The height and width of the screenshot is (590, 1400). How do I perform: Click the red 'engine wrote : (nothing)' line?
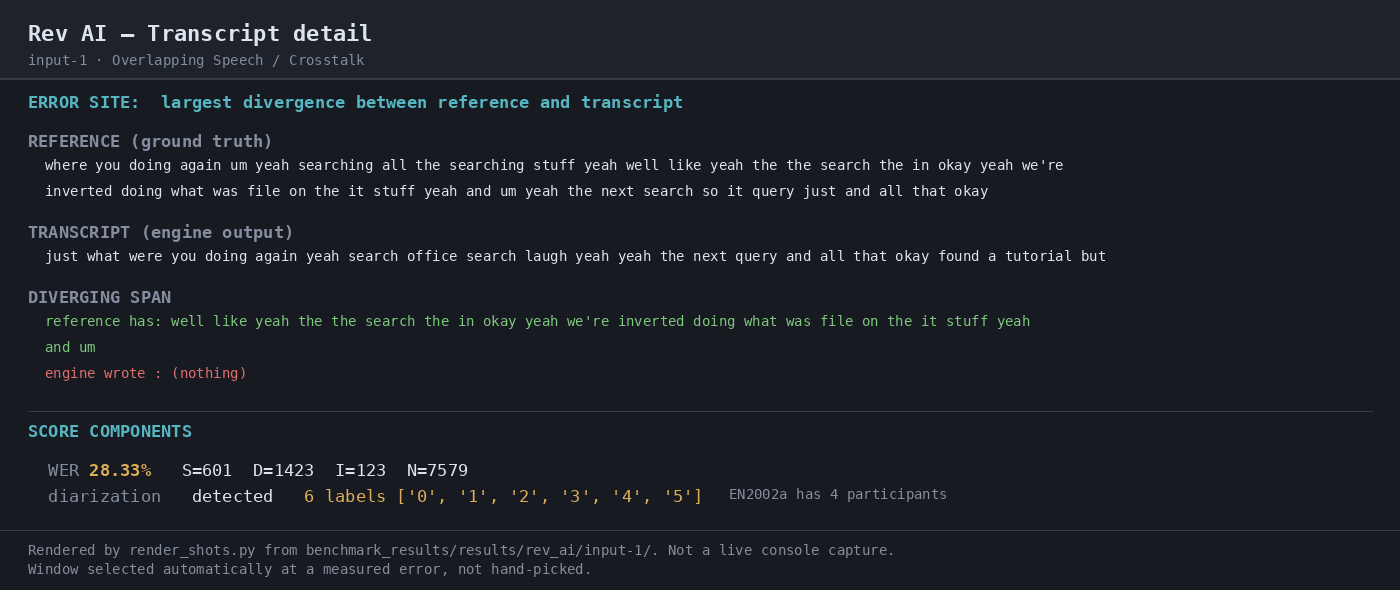[x=146, y=374]
